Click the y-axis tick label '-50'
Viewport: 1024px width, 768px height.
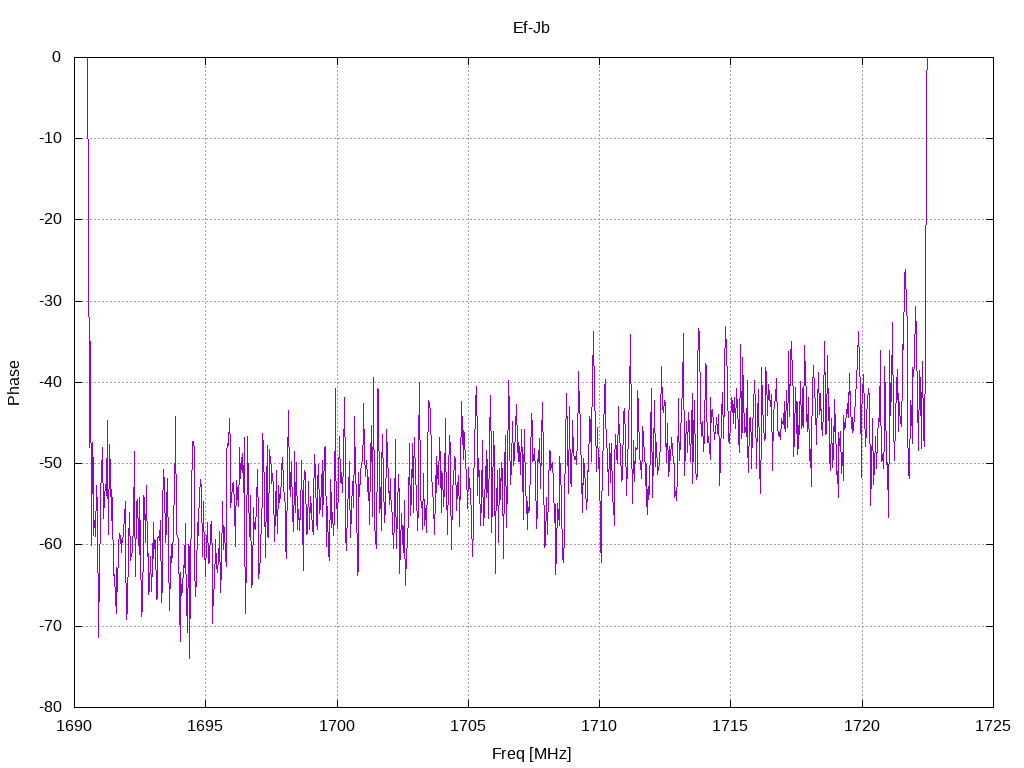click(x=50, y=463)
